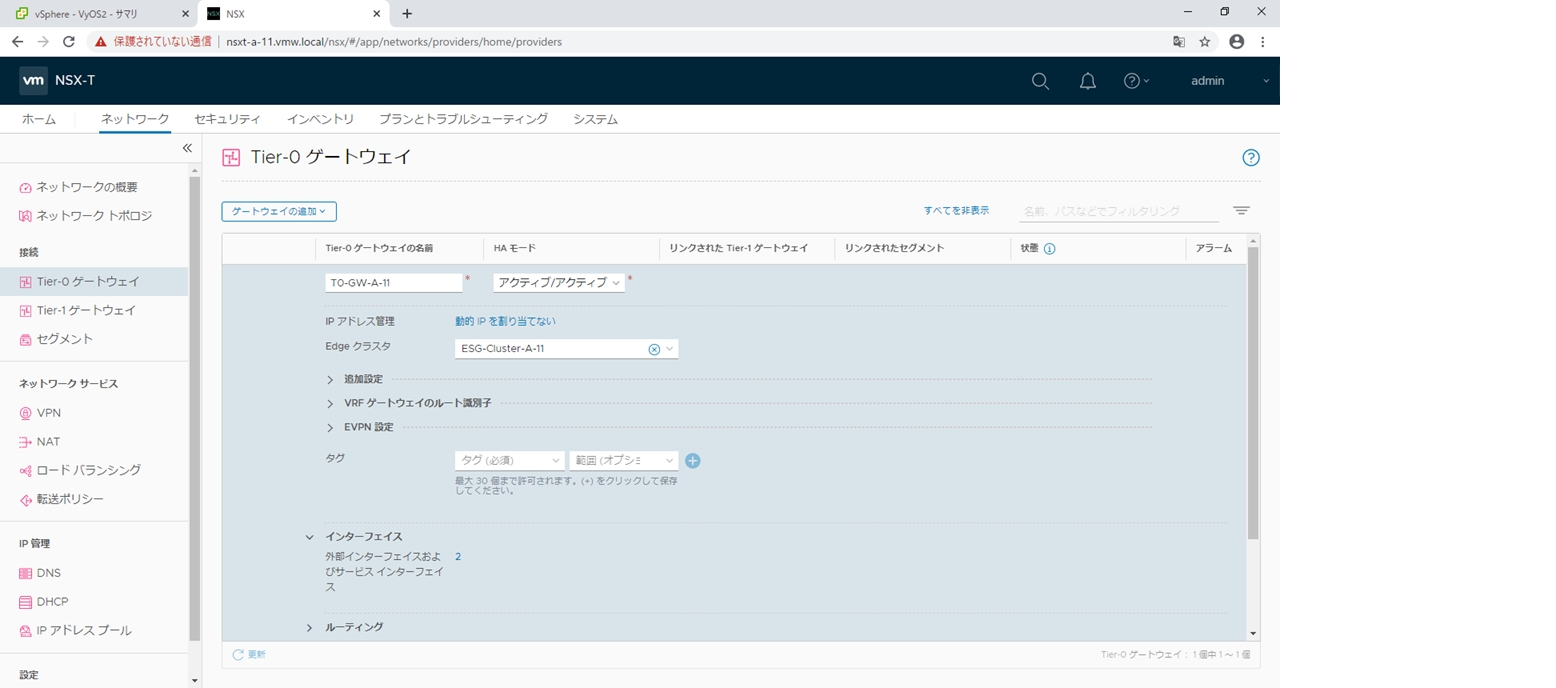Expand the 追加設定 section
The image size is (1556, 688).
[x=330, y=379]
